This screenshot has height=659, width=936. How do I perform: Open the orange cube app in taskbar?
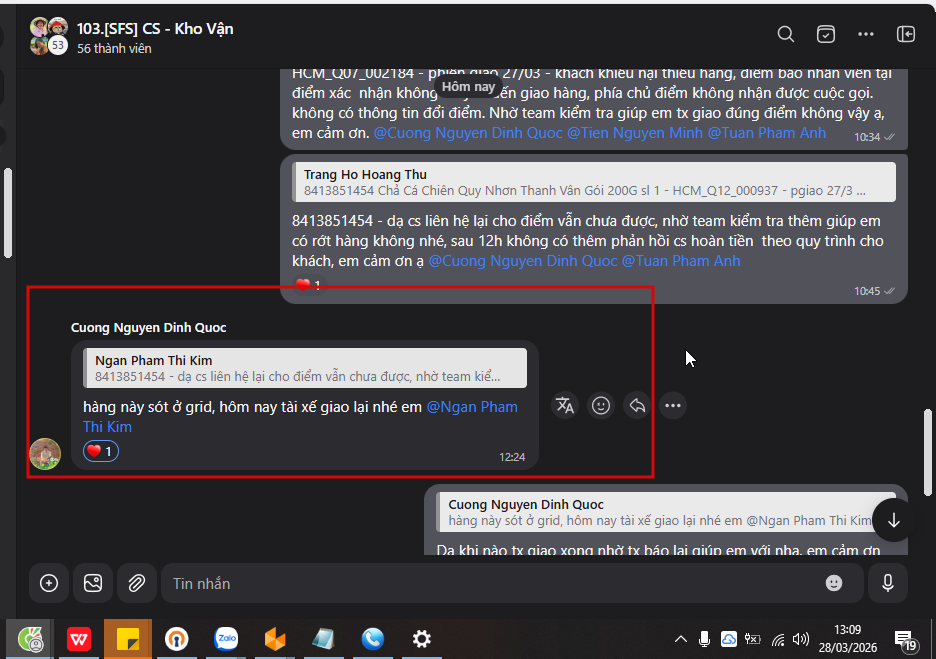[275, 639]
